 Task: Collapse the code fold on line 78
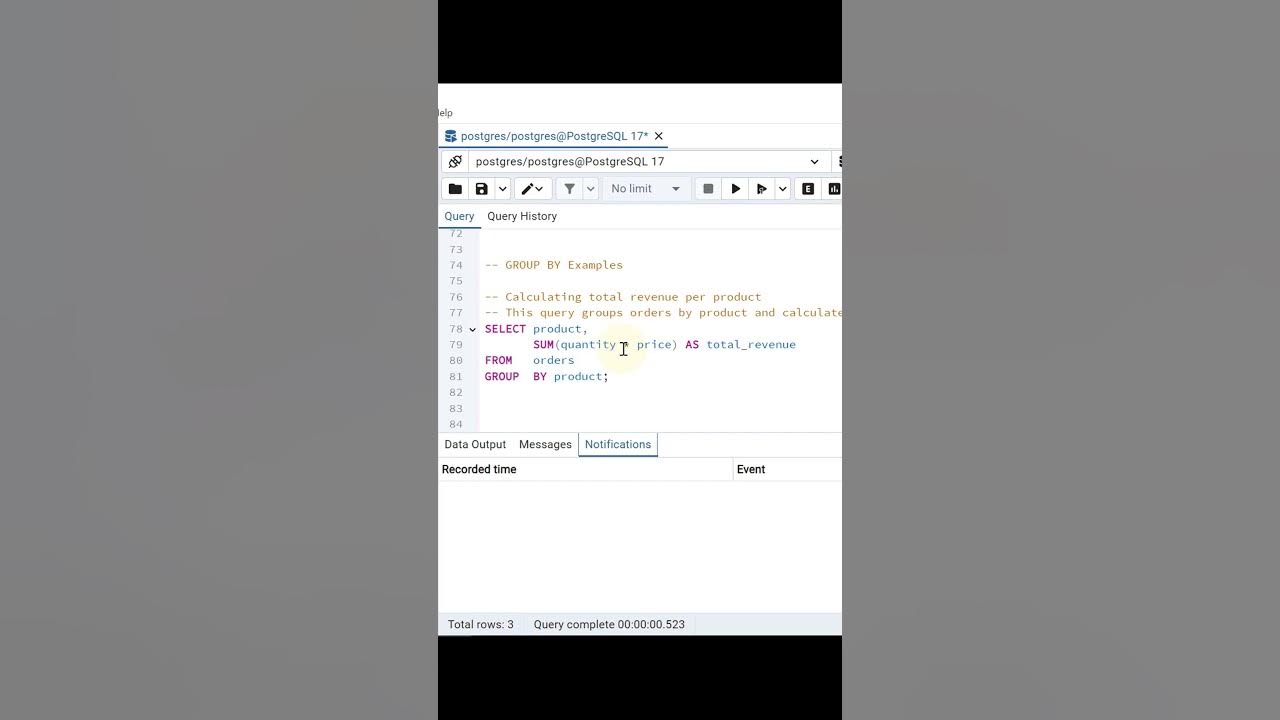click(472, 329)
